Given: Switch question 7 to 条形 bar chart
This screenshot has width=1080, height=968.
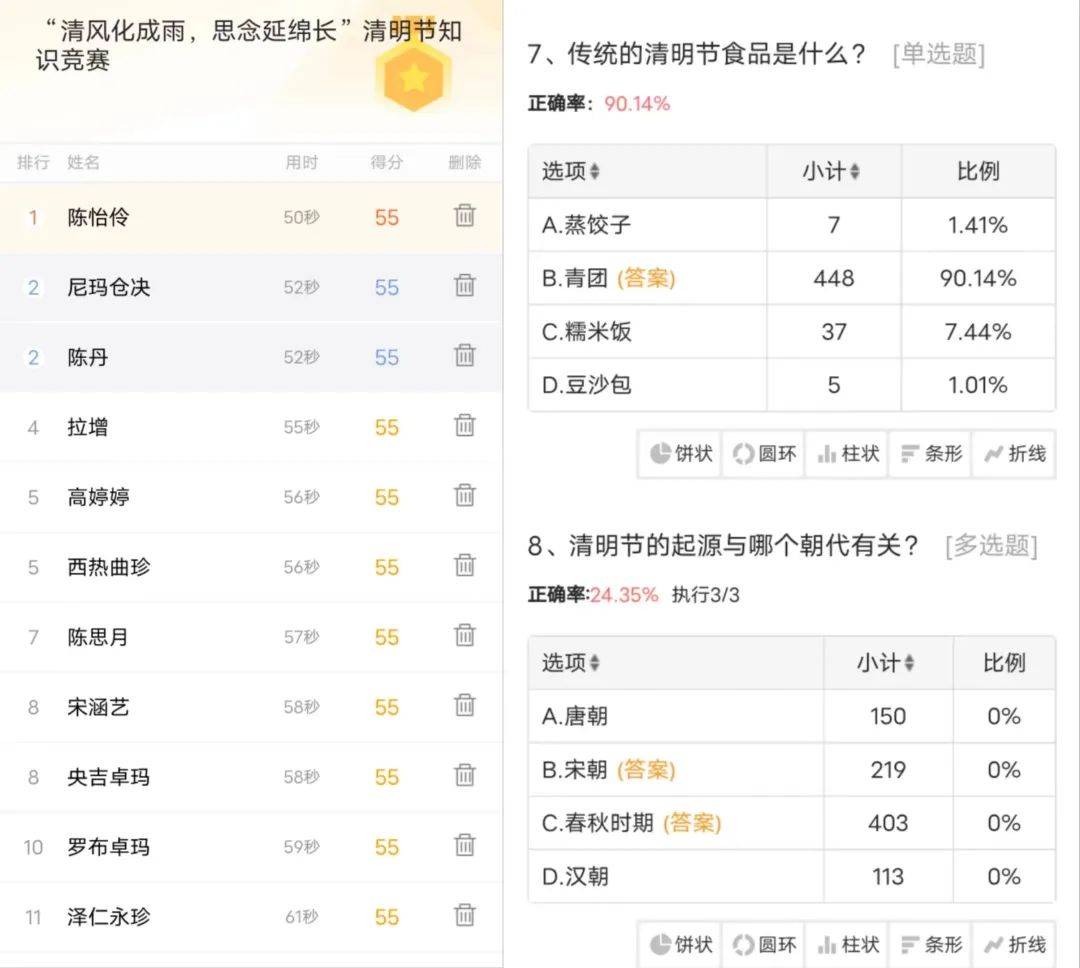Looking at the screenshot, I should click(x=931, y=454).
